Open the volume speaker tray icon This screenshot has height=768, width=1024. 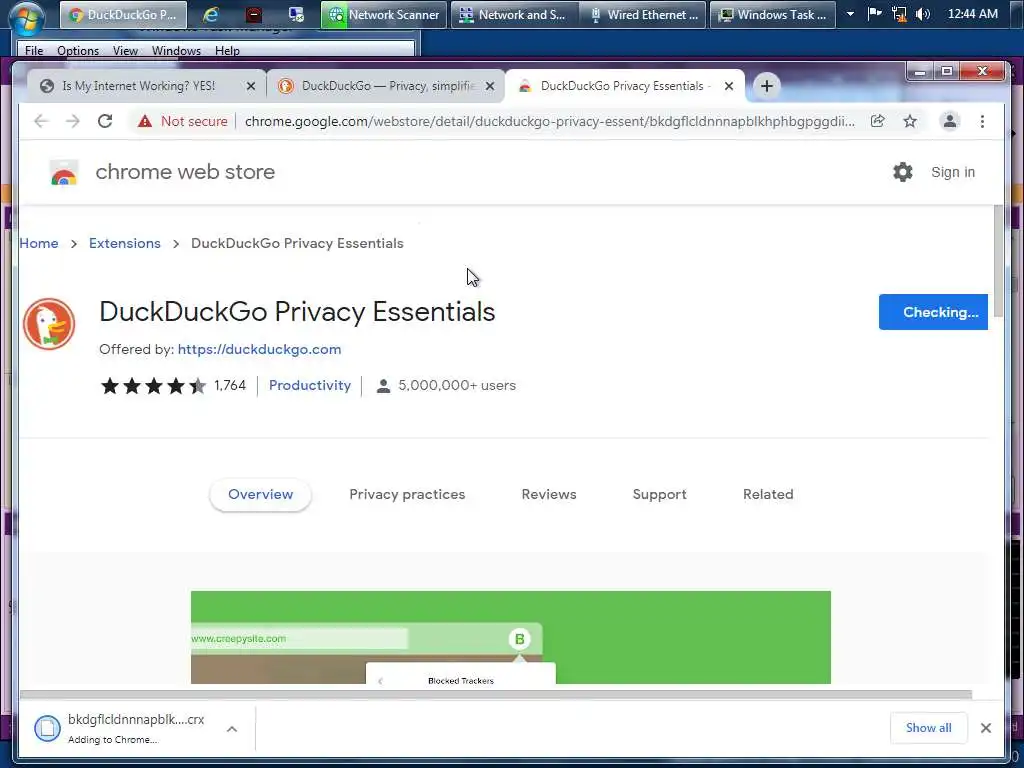coord(923,14)
